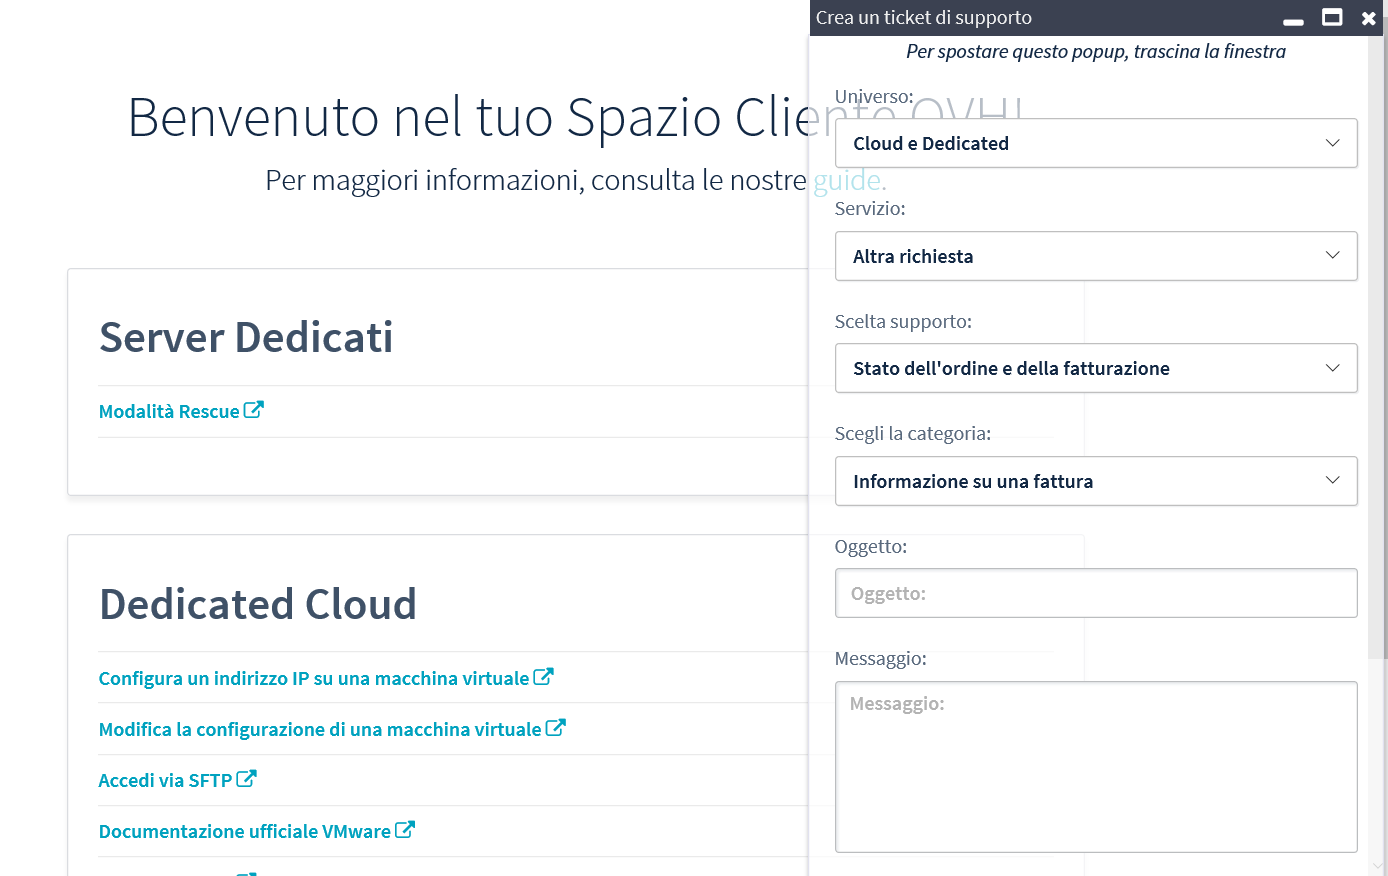The height and width of the screenshot is (876, 1388).
Task: Open external link icon next to Modalità Rescue
Action: click(254, 409)
